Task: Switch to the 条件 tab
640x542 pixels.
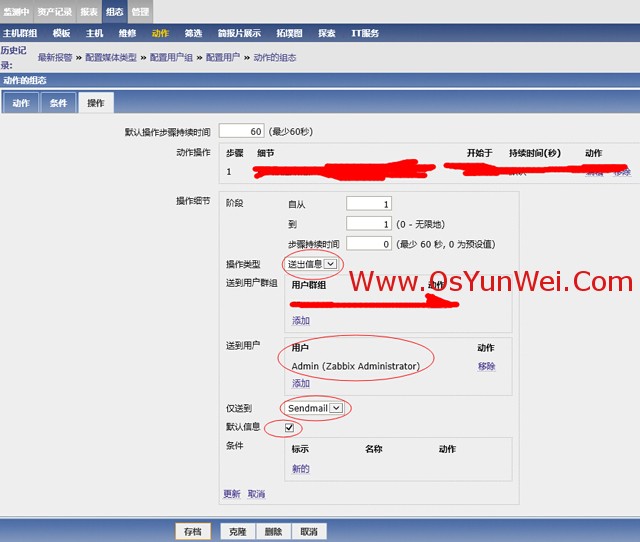Action: 58,103
